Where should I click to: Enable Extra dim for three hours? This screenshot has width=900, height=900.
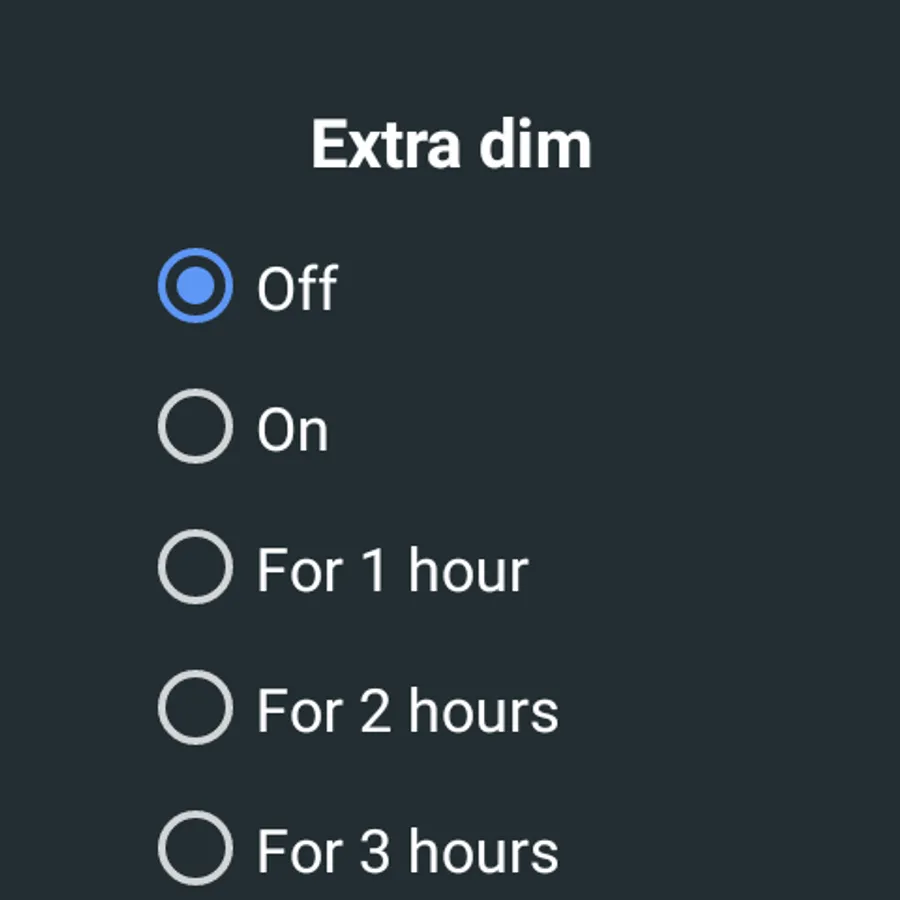click(195, 849)
